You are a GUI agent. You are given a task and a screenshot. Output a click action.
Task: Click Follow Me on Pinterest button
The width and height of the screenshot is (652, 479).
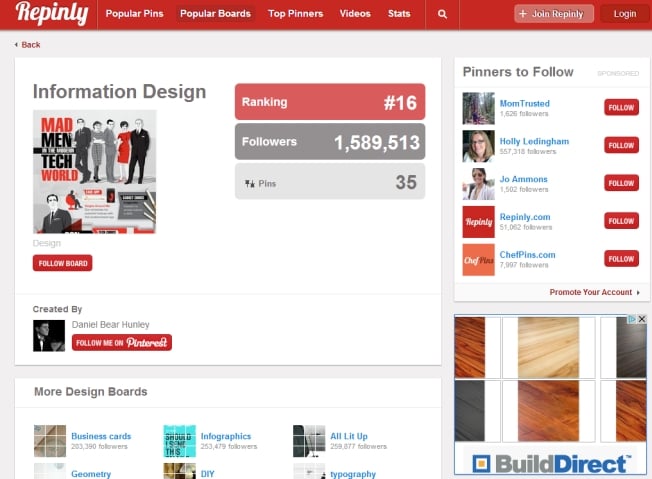point(122,343)
